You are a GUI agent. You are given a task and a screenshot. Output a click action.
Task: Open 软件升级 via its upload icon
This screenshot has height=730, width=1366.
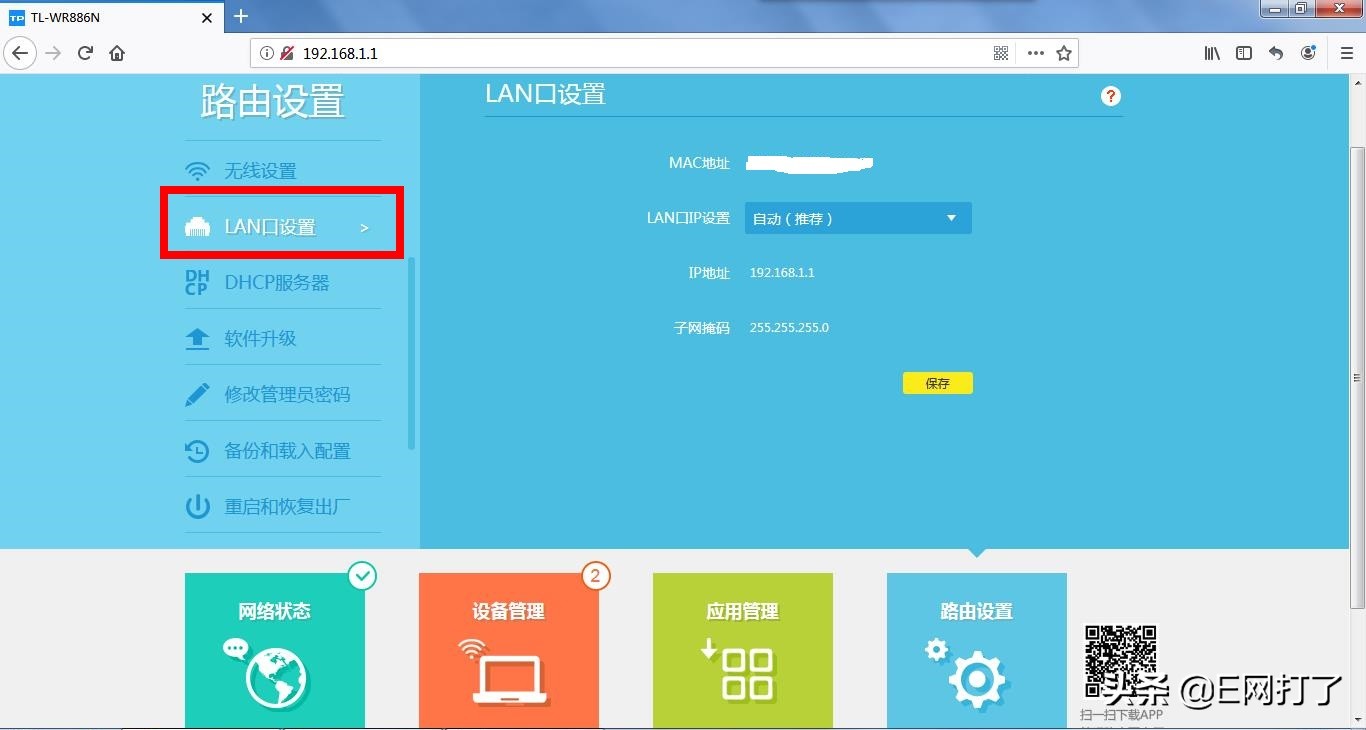pos(198,339)
